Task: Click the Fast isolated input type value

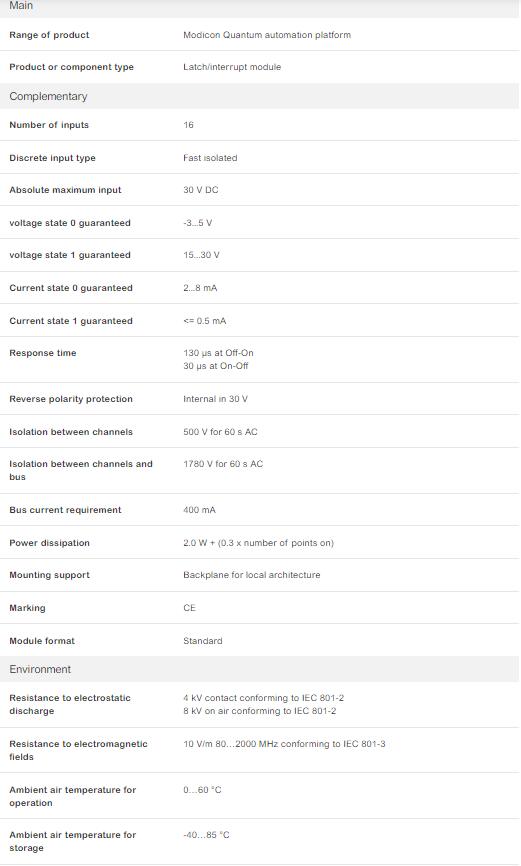Action: (x=210, y=158)
